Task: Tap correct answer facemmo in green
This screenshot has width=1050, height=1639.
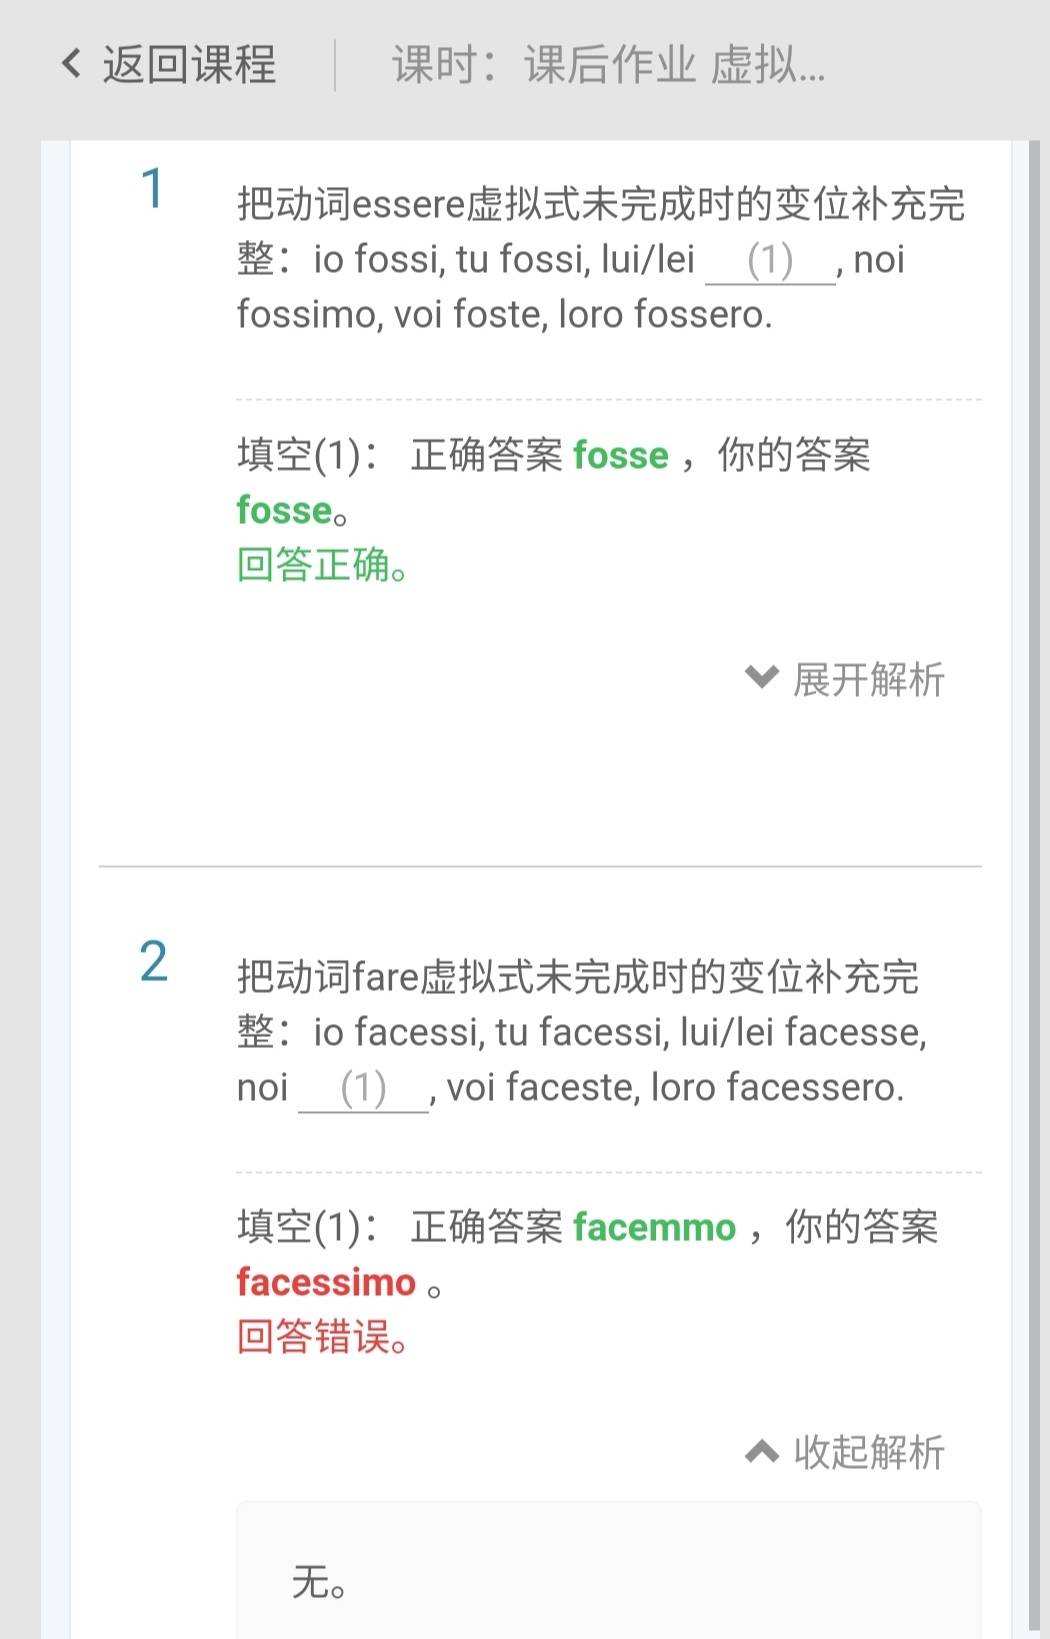Action: click(654, 1227)
